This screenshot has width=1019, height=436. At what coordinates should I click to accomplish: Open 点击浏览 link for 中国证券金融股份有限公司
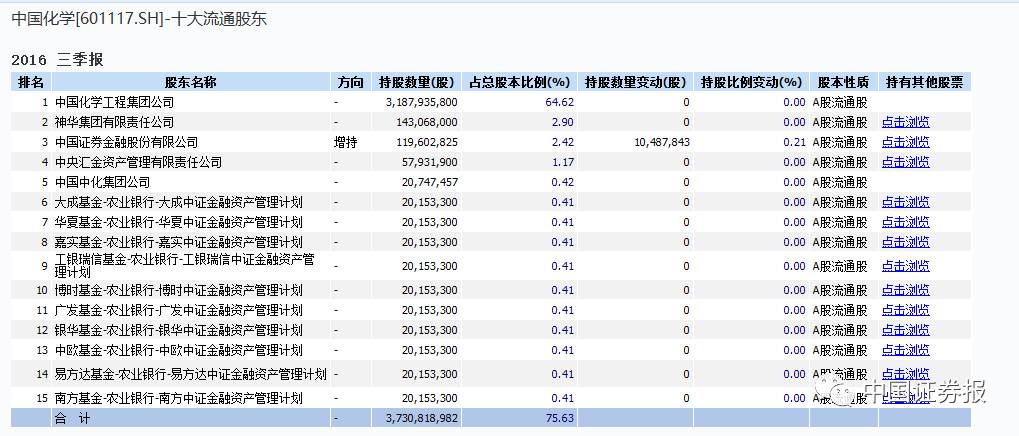tap(905, 142)
